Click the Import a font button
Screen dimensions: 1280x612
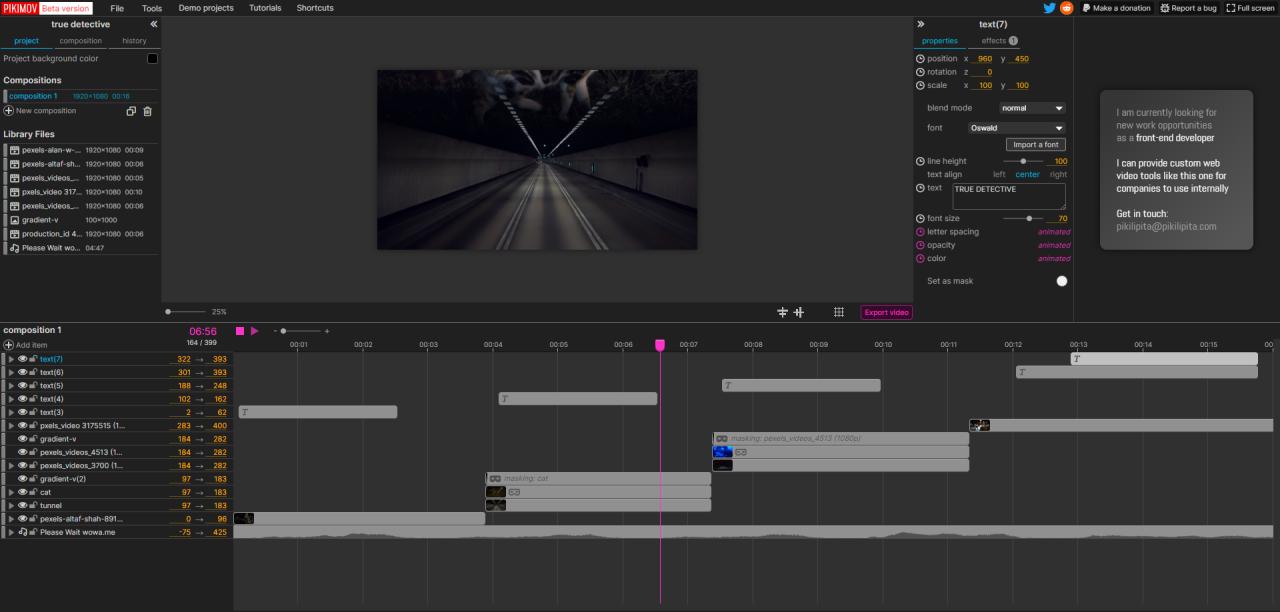point(1035,145)
